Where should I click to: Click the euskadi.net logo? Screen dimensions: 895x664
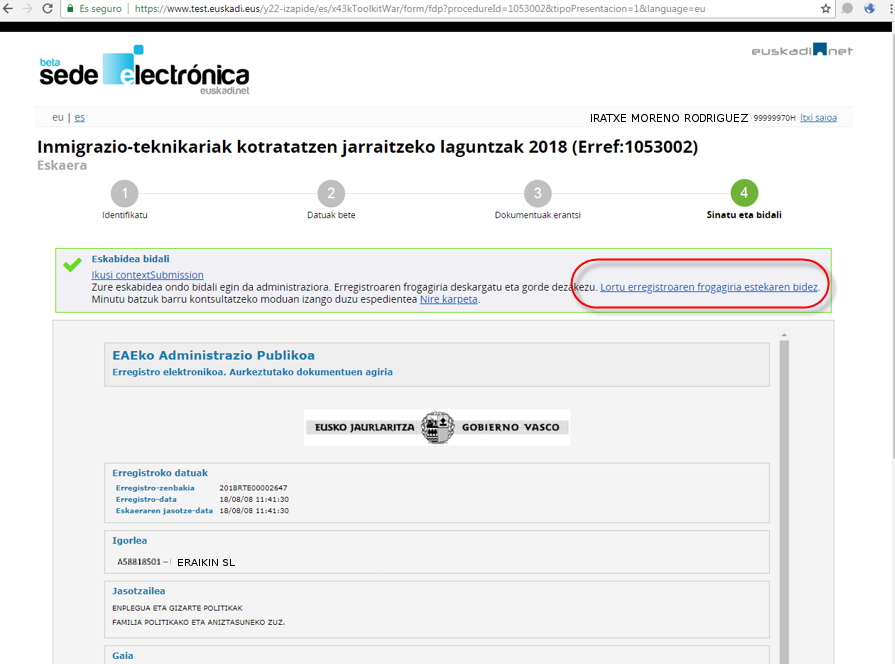pos(801,50)
